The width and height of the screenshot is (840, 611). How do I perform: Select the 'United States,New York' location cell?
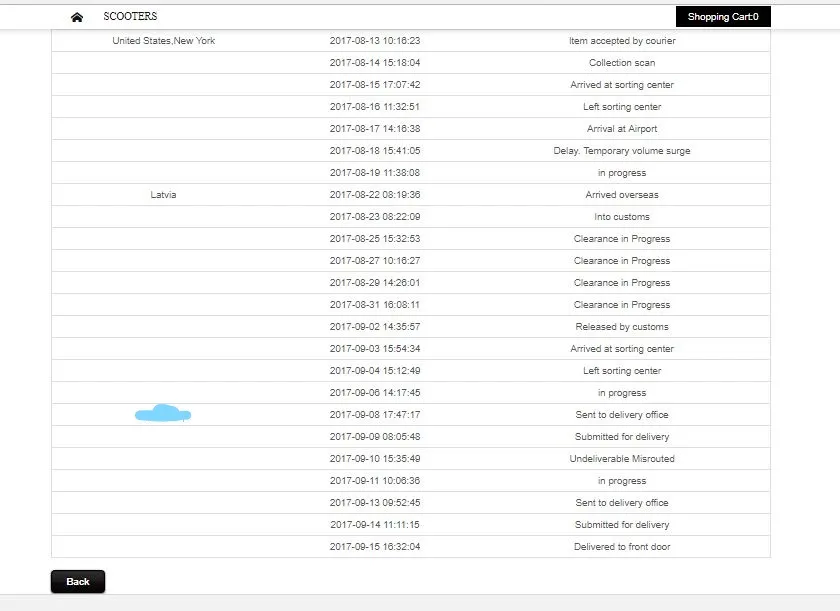pos(163,41)
